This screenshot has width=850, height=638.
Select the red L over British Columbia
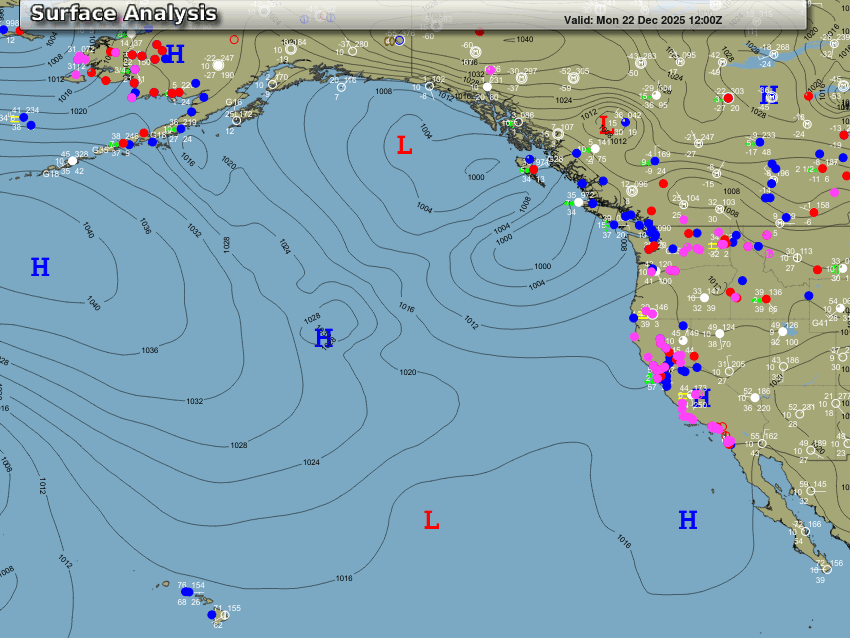[x=604, y=125]
